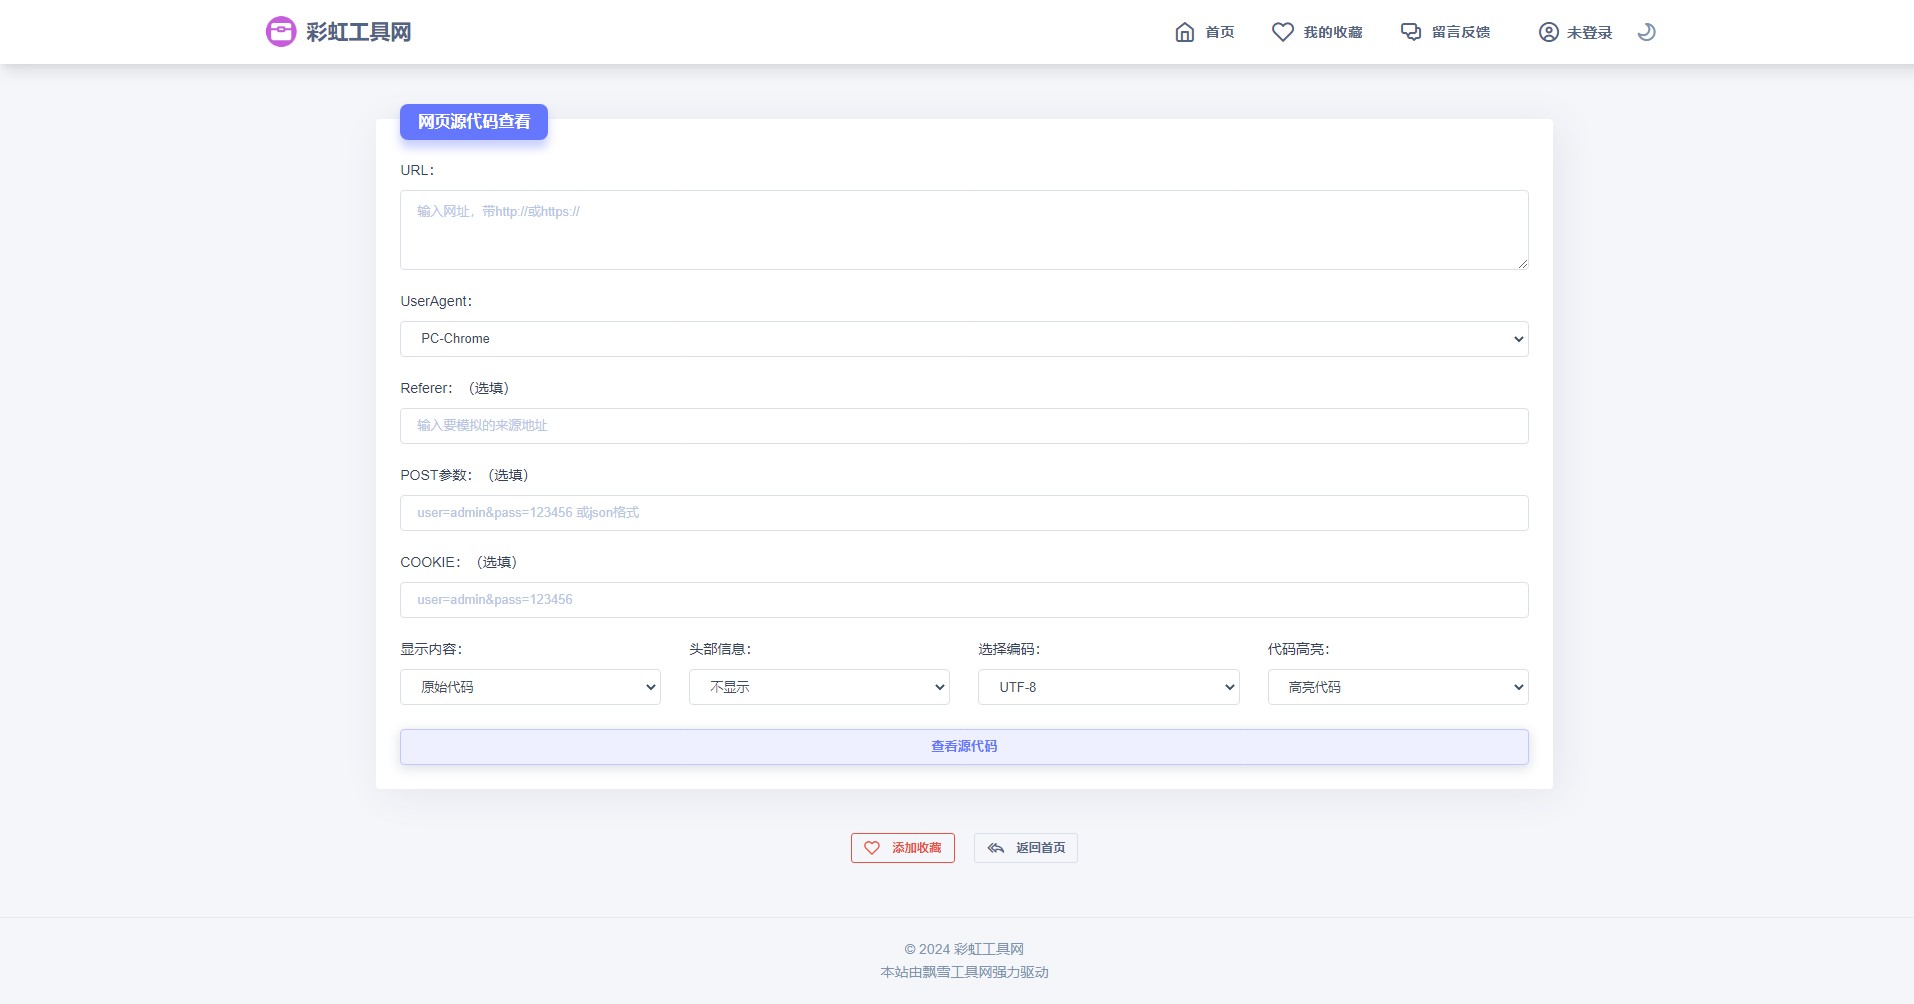The width and height of the screenshot is (1914, 1004).
Task: Click the 彩虹工具网 logo icon
Action: coord(281,32)
